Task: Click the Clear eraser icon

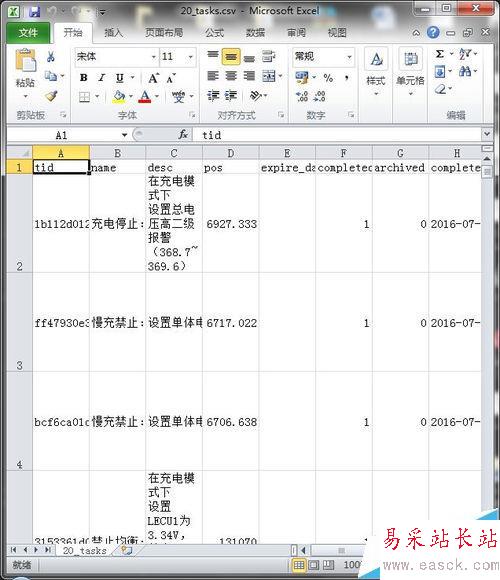Action: [440, 89]
